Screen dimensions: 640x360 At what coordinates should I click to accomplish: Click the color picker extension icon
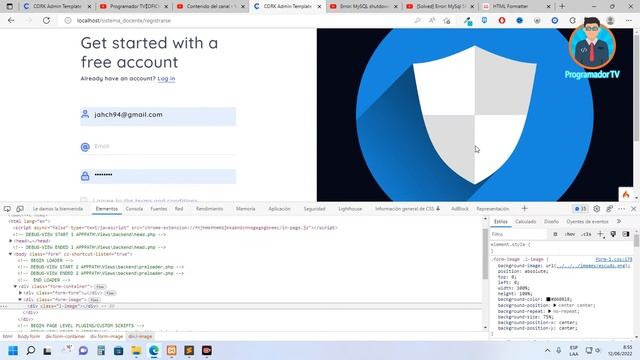[x=468, y=21]
